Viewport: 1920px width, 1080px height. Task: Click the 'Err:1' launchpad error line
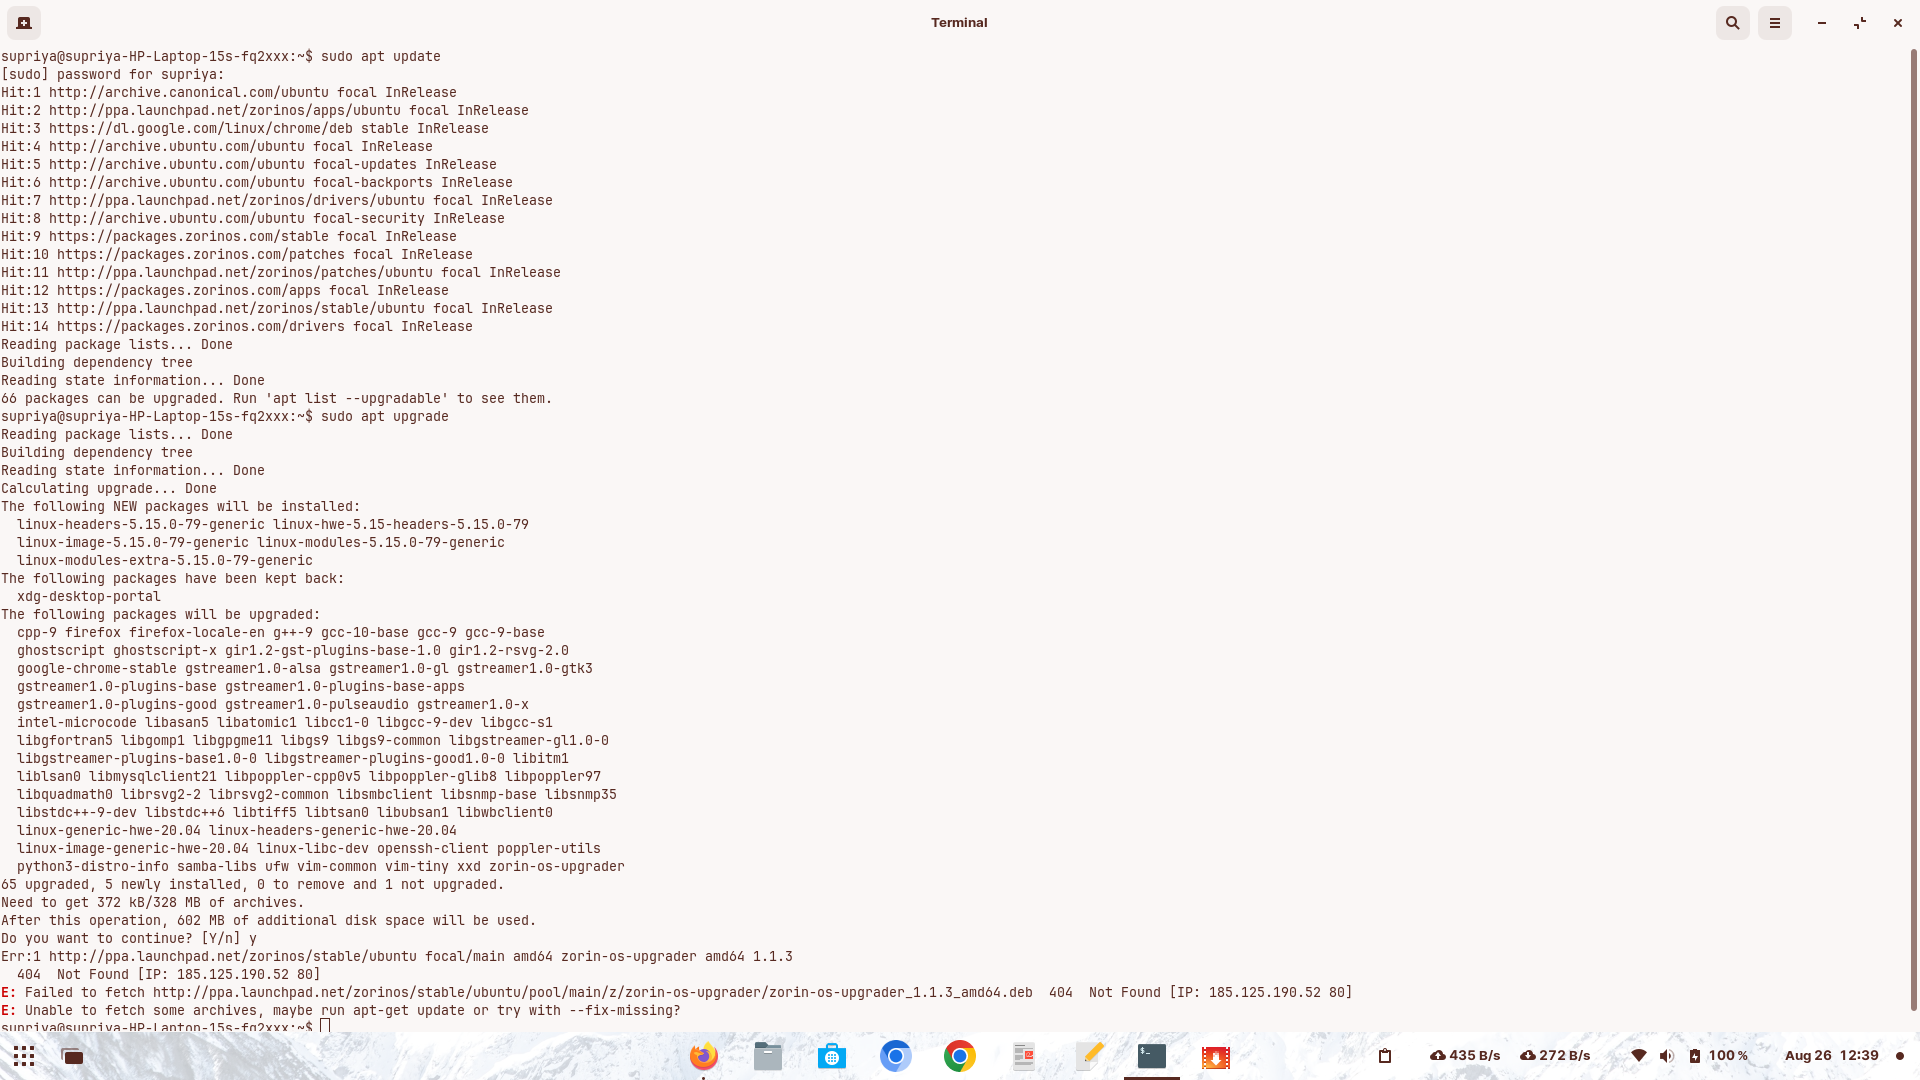coord(397,957)
